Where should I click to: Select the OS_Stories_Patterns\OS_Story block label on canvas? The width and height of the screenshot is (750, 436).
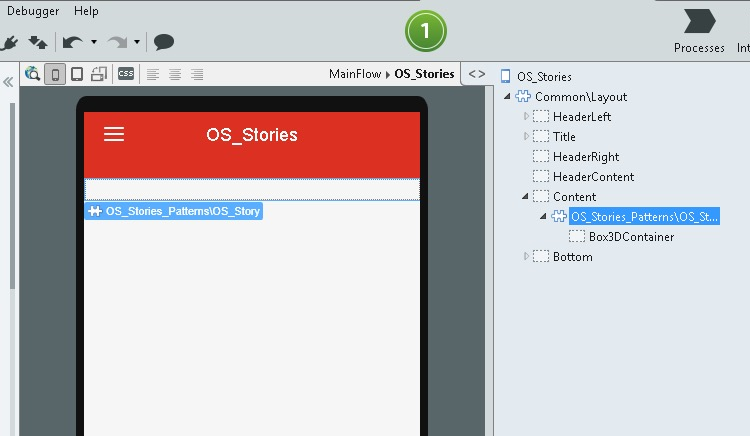(x=174, y=211)
